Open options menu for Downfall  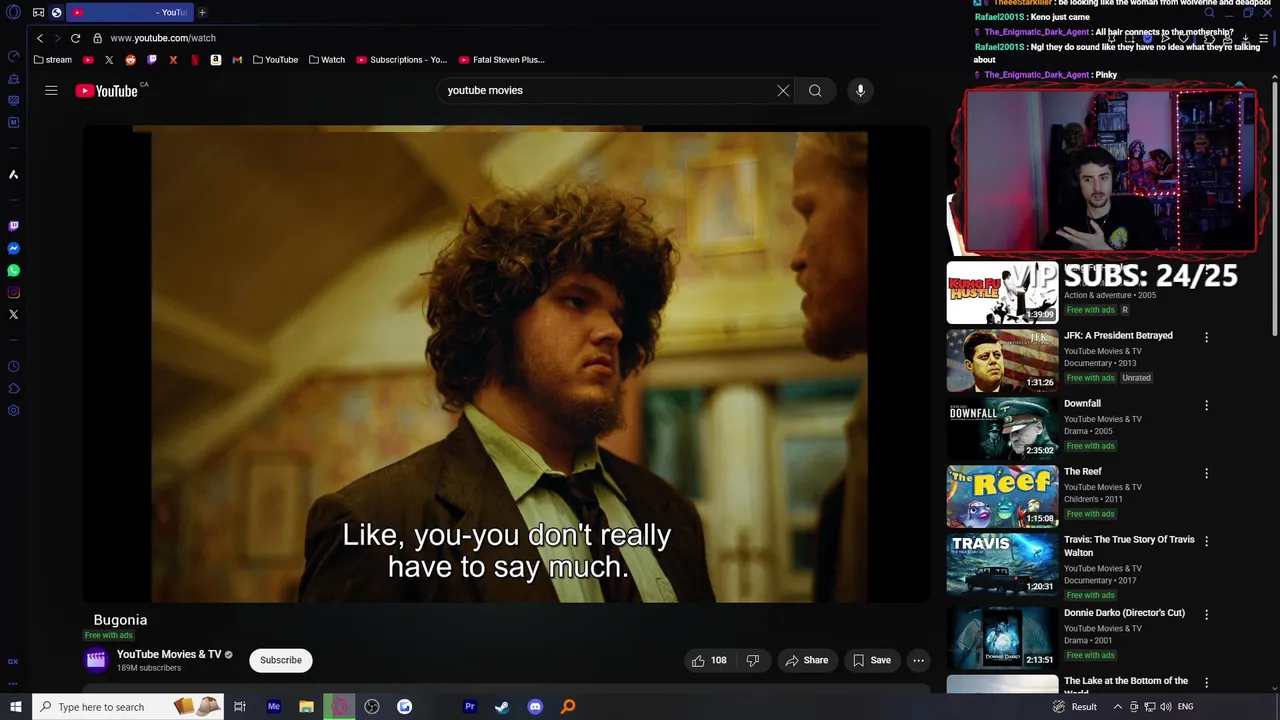[x=1206, y=406]
